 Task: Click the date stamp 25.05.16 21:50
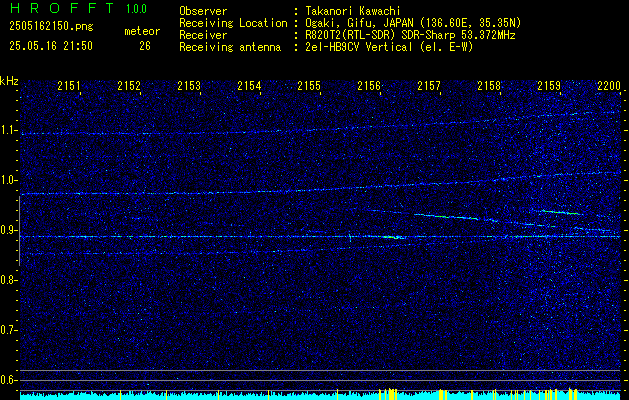pyautogui.click(x=51, y=46)
